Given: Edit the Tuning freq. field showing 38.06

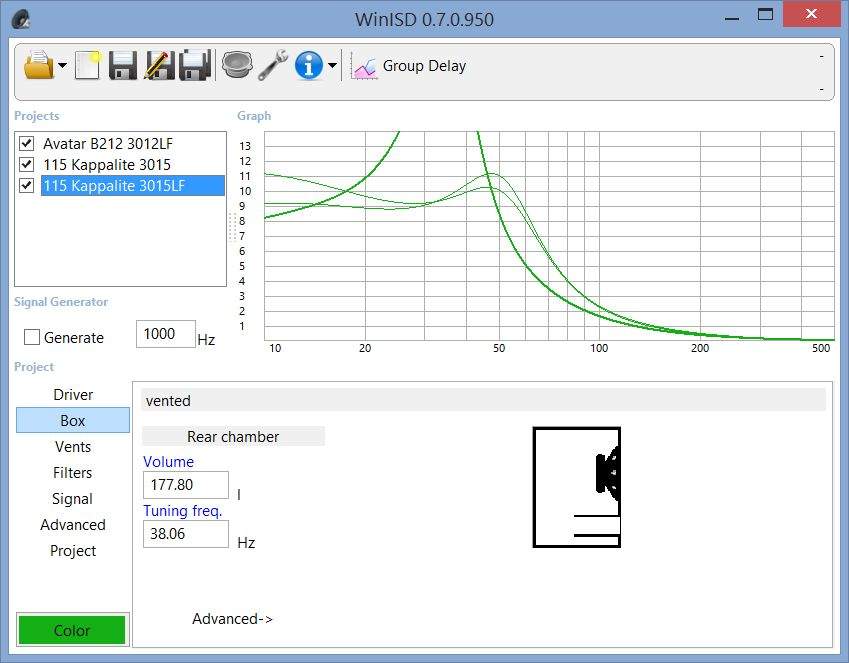Looking at the screenshot, I should click(x=186, y=534).
